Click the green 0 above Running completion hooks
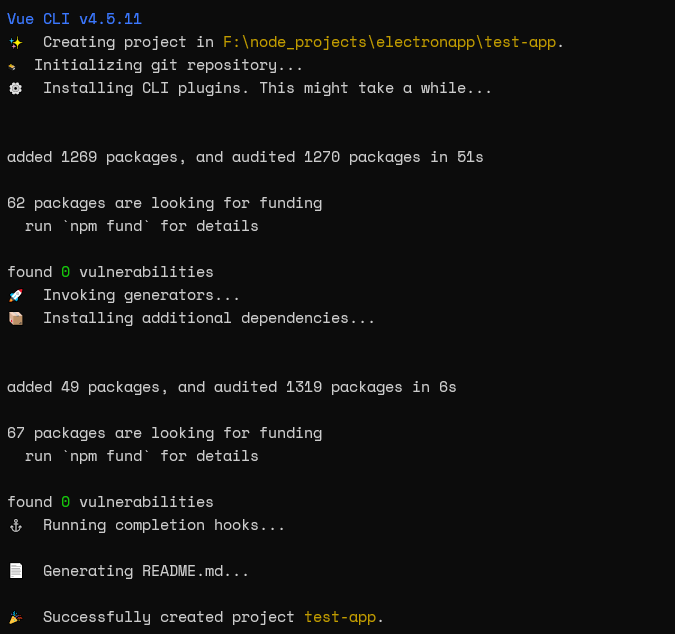 click(65, 502)
